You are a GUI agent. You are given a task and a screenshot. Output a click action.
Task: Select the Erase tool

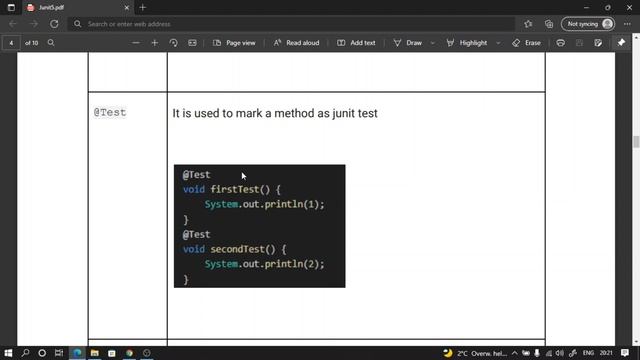(x=527, y=42)
